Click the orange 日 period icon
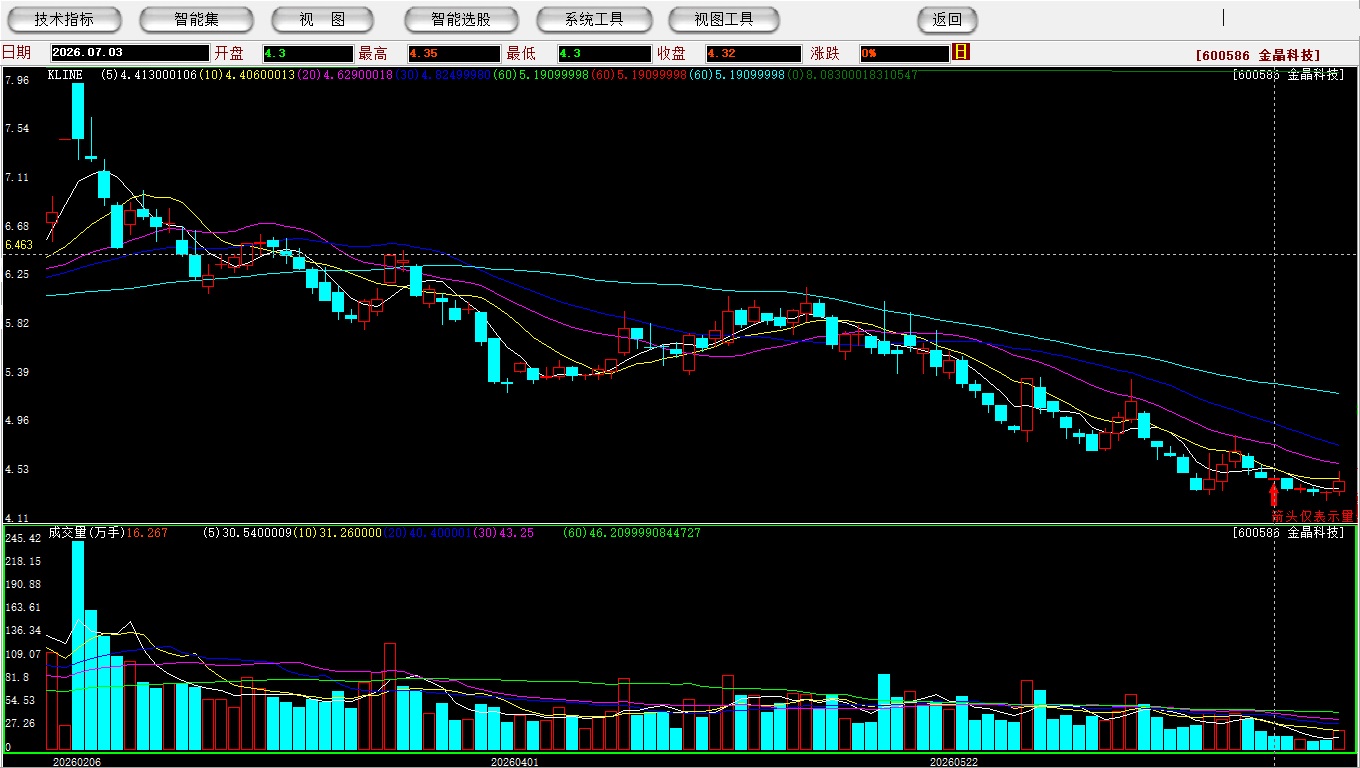1360x768 pixels. 961,52
